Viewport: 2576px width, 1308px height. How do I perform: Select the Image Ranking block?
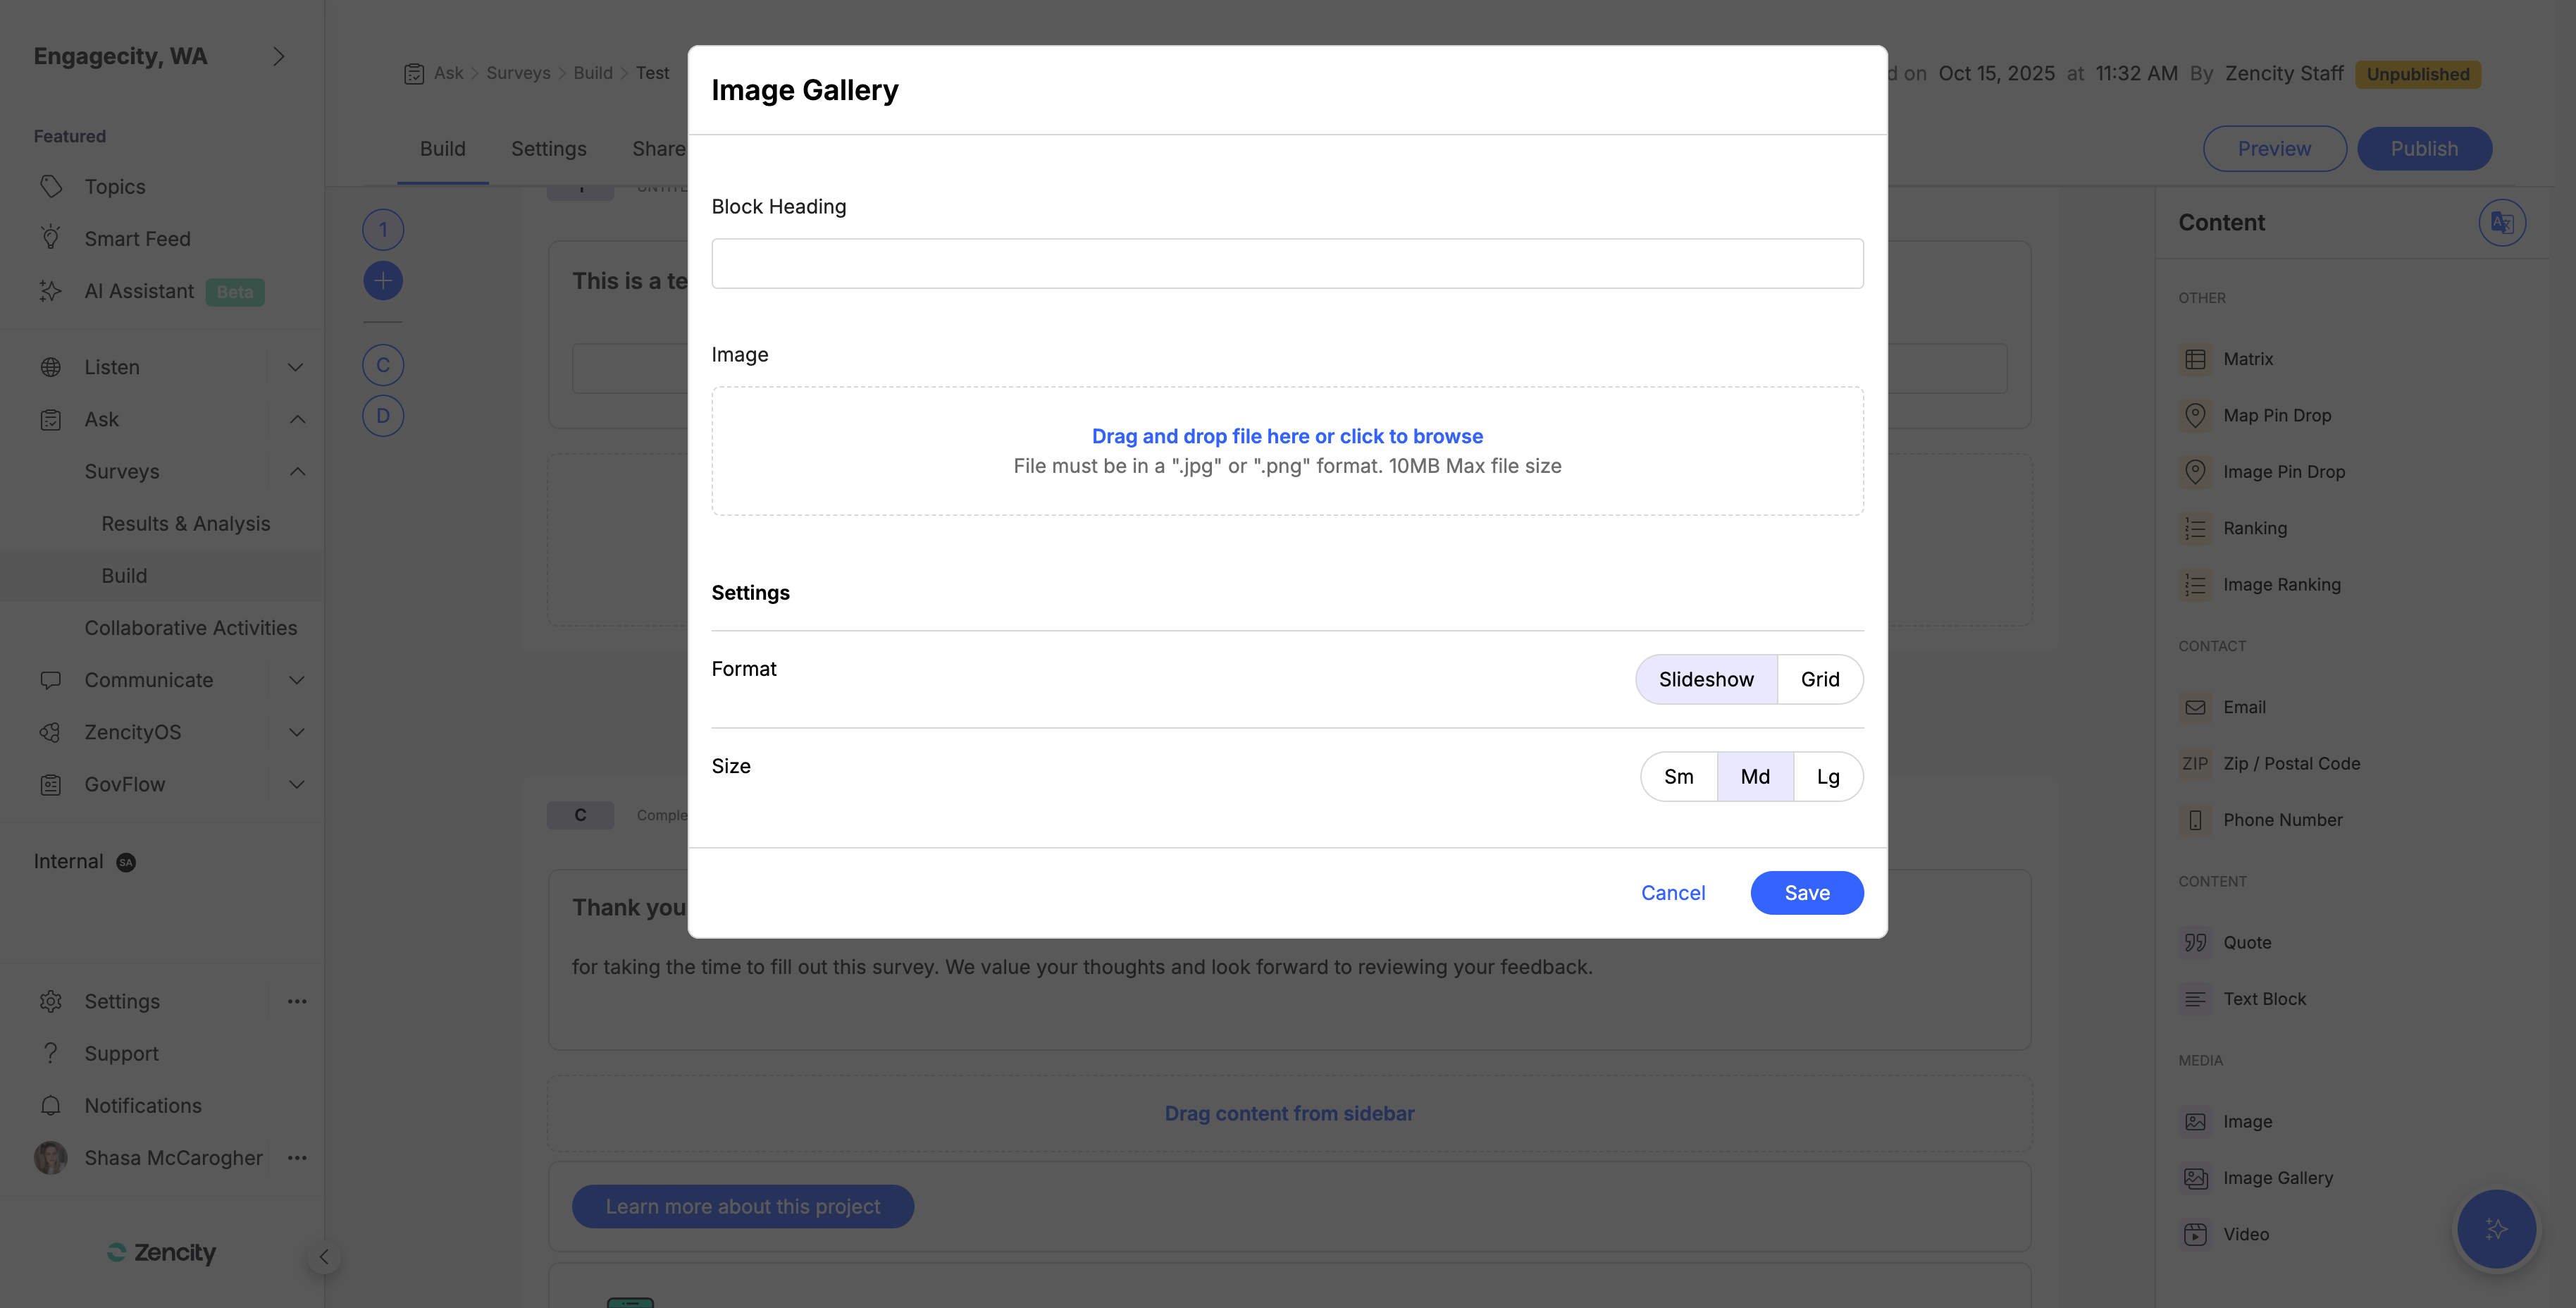coord(2281,584)
